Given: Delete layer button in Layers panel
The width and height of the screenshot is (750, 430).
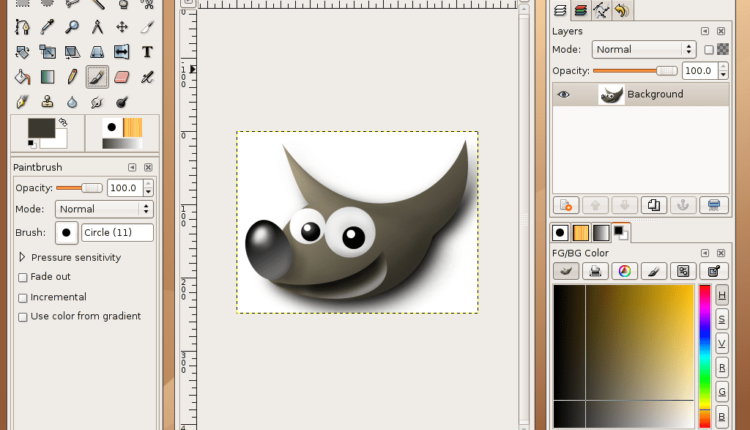Looking at the screenshot, I should coord(714,205).
